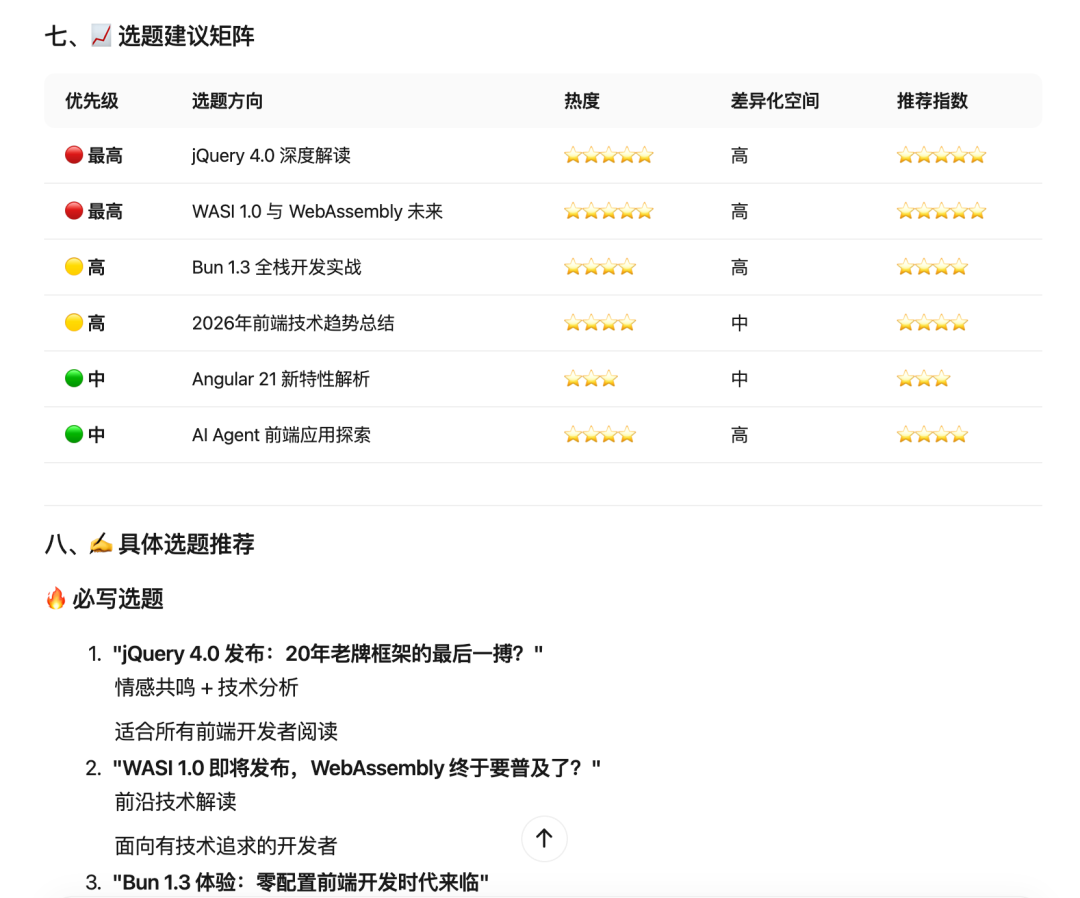Screen dimensions: 1080x898
Task: Click the chart emoji beside 选题建议矩阵 heading
Action: [97, 35]
